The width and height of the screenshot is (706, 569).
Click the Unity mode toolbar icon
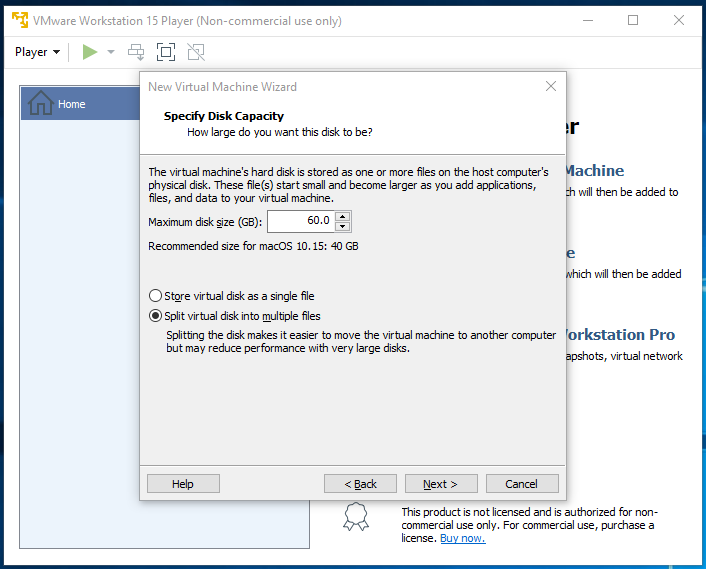(x=196, y=52)
